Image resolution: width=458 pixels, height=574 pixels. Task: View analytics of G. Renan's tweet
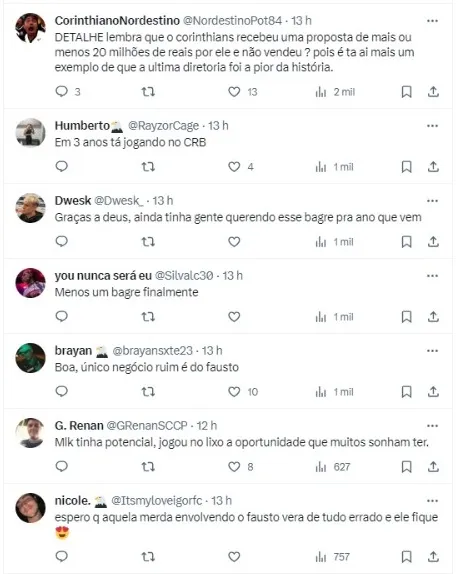pos(332,467)
